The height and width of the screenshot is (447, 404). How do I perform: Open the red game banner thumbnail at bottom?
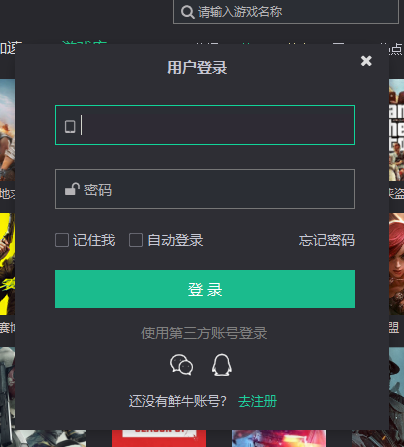tap(159, 438)
